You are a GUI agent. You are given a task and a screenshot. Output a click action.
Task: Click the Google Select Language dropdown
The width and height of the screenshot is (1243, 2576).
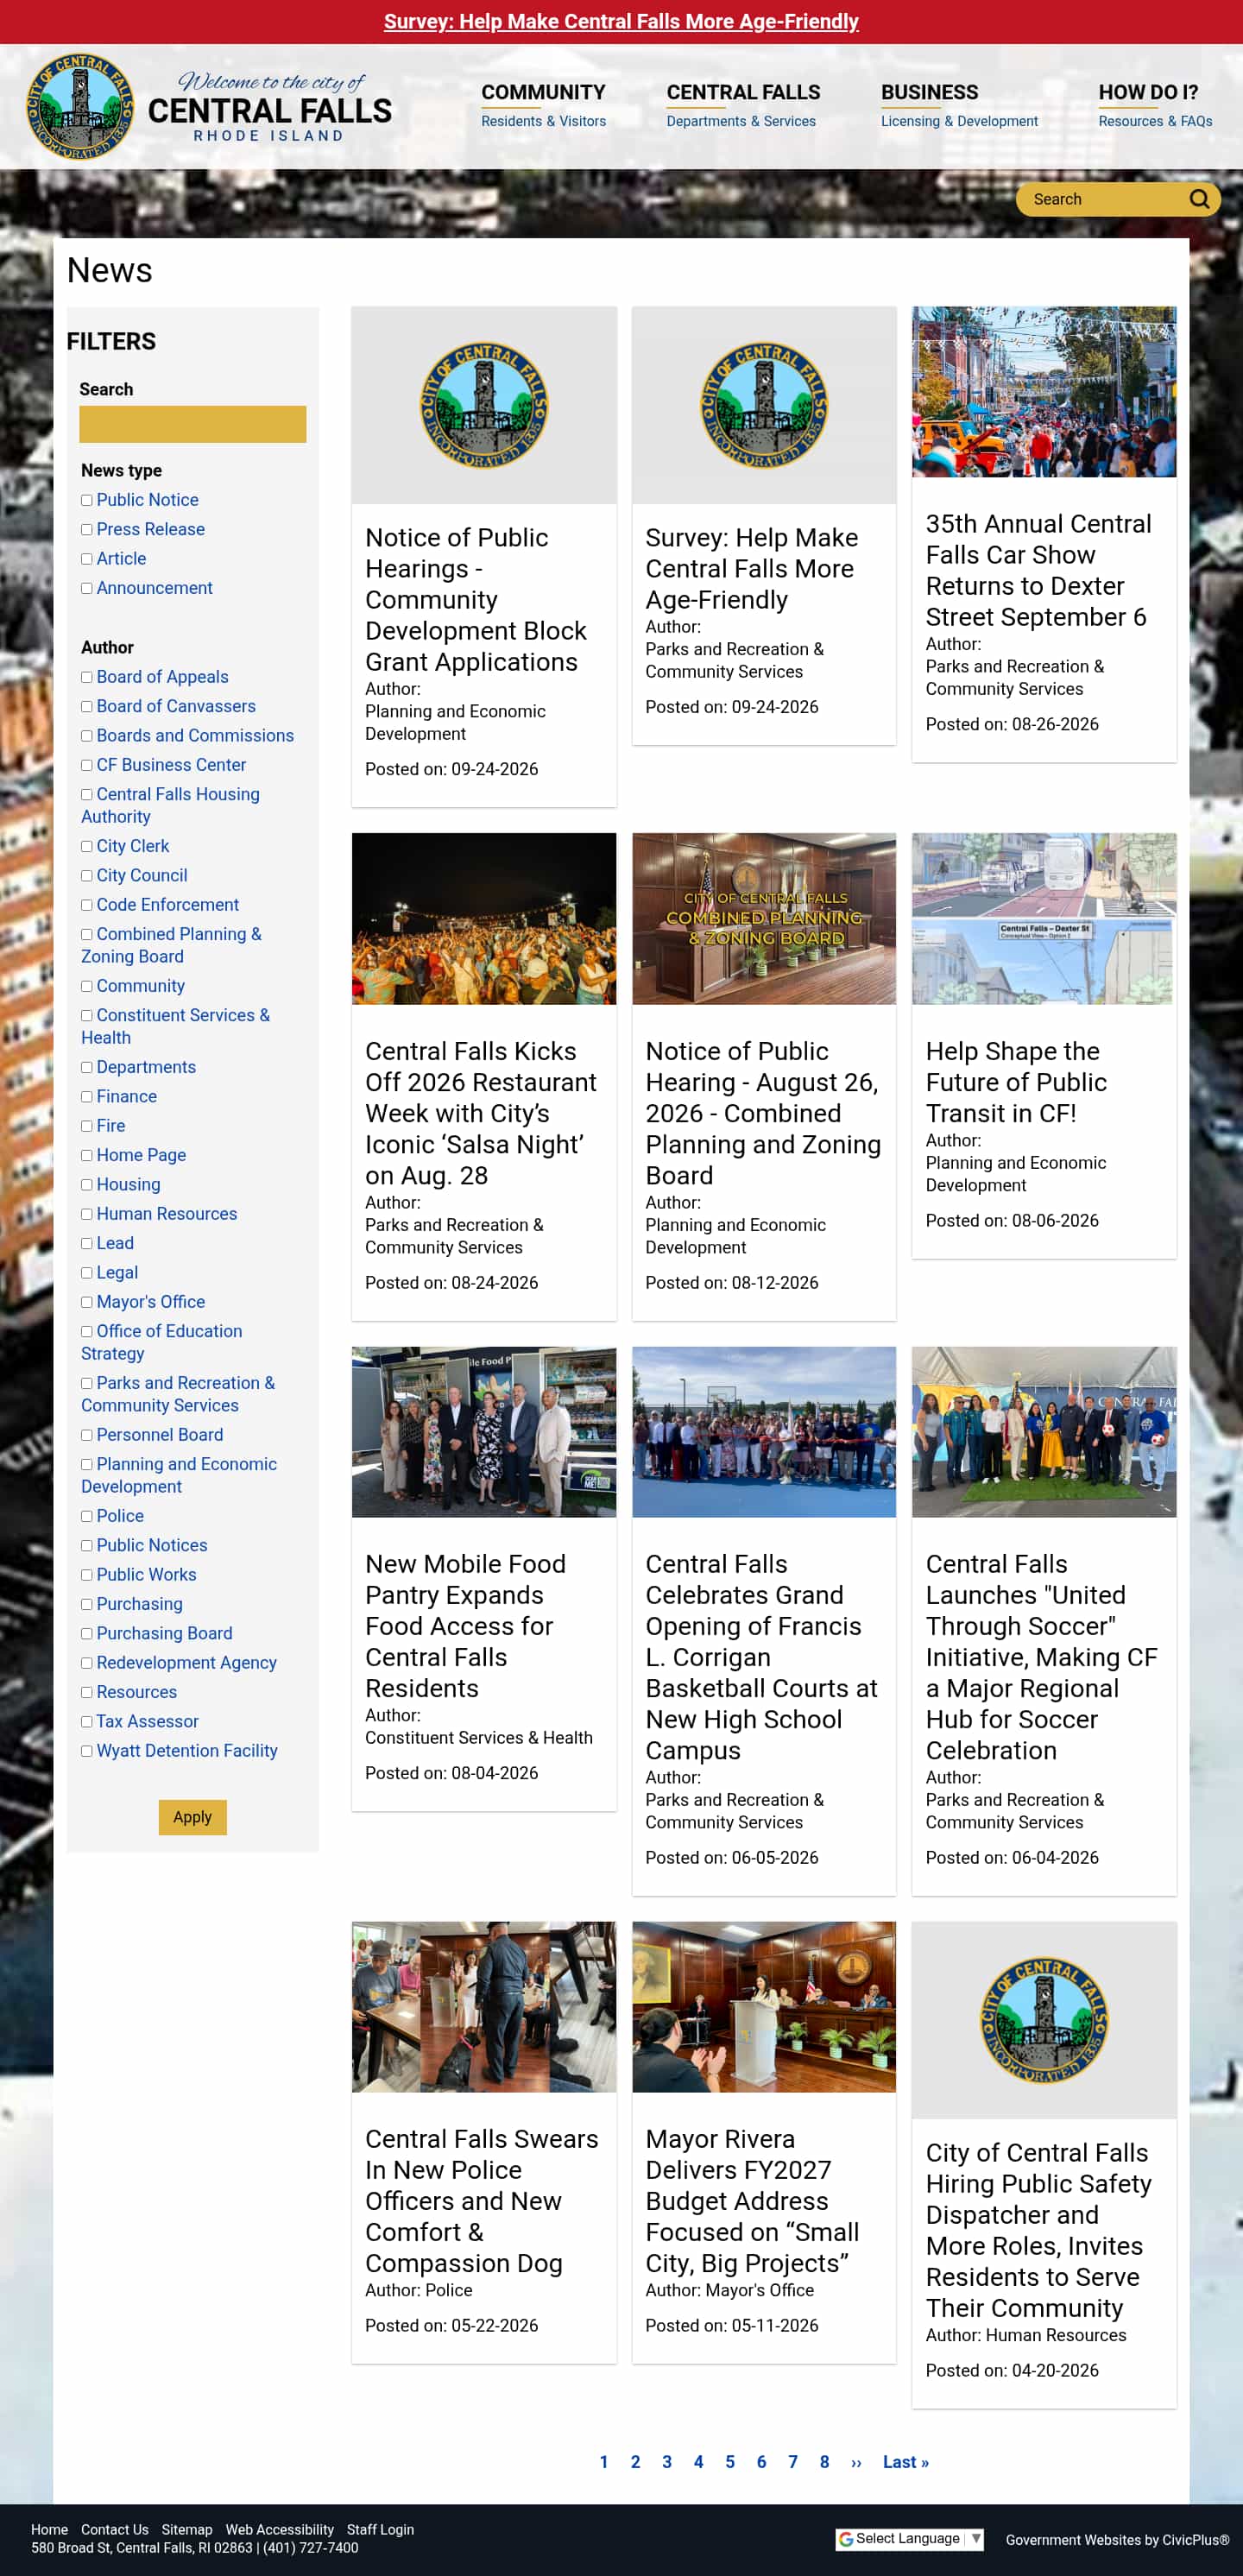point(909,2538)
